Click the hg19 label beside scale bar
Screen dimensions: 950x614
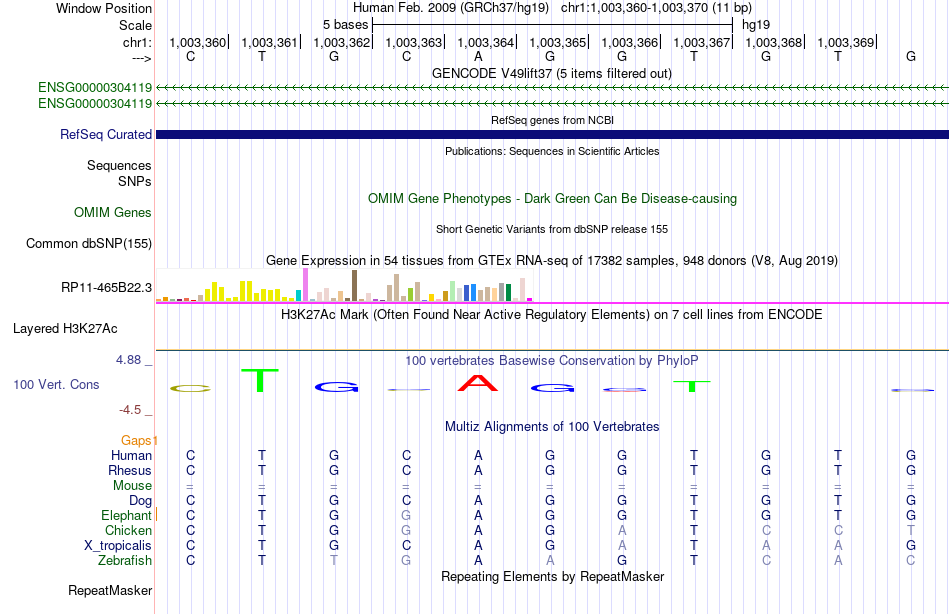click(756, 25)
